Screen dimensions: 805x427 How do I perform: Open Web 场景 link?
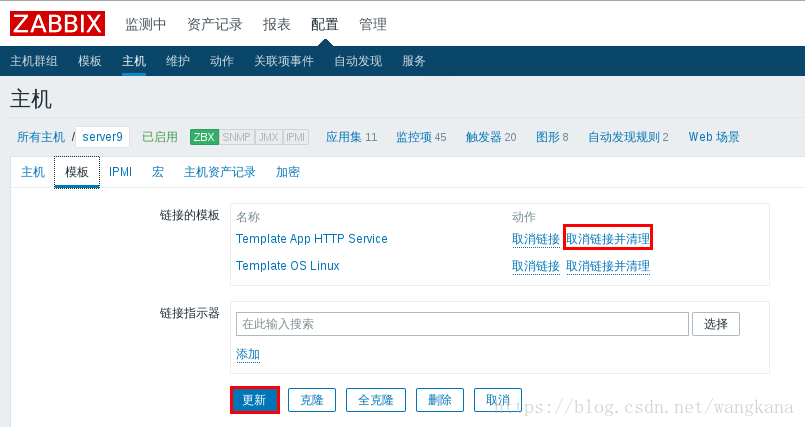(x=714, y=137)
